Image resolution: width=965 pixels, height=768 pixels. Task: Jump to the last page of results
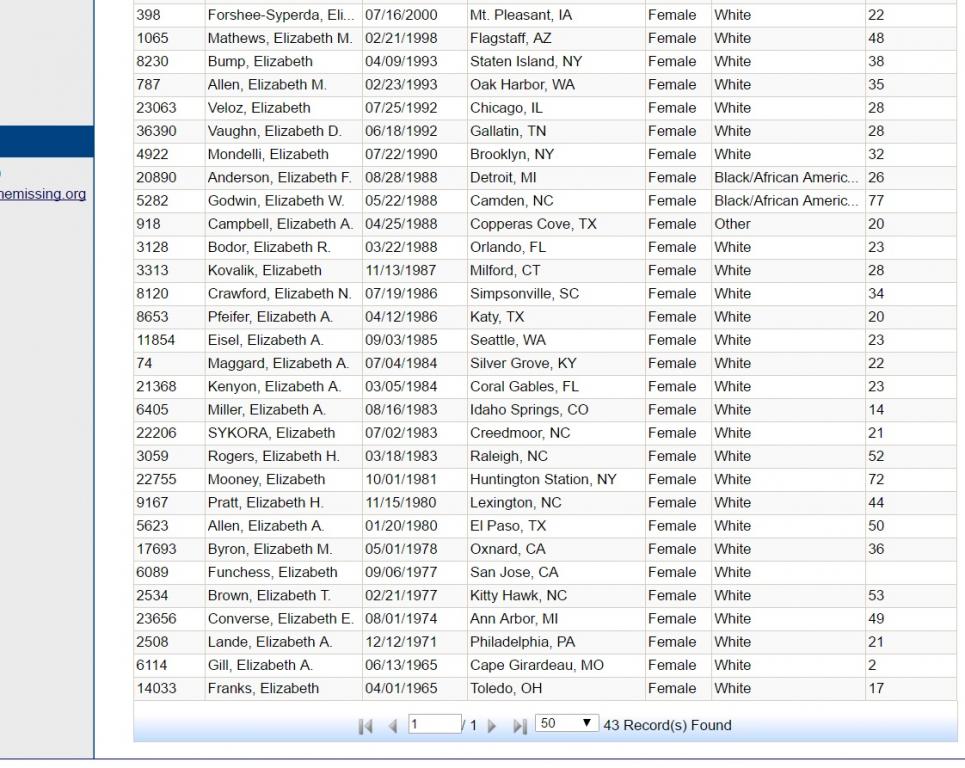pyautogui.click(x=521, y=725)
